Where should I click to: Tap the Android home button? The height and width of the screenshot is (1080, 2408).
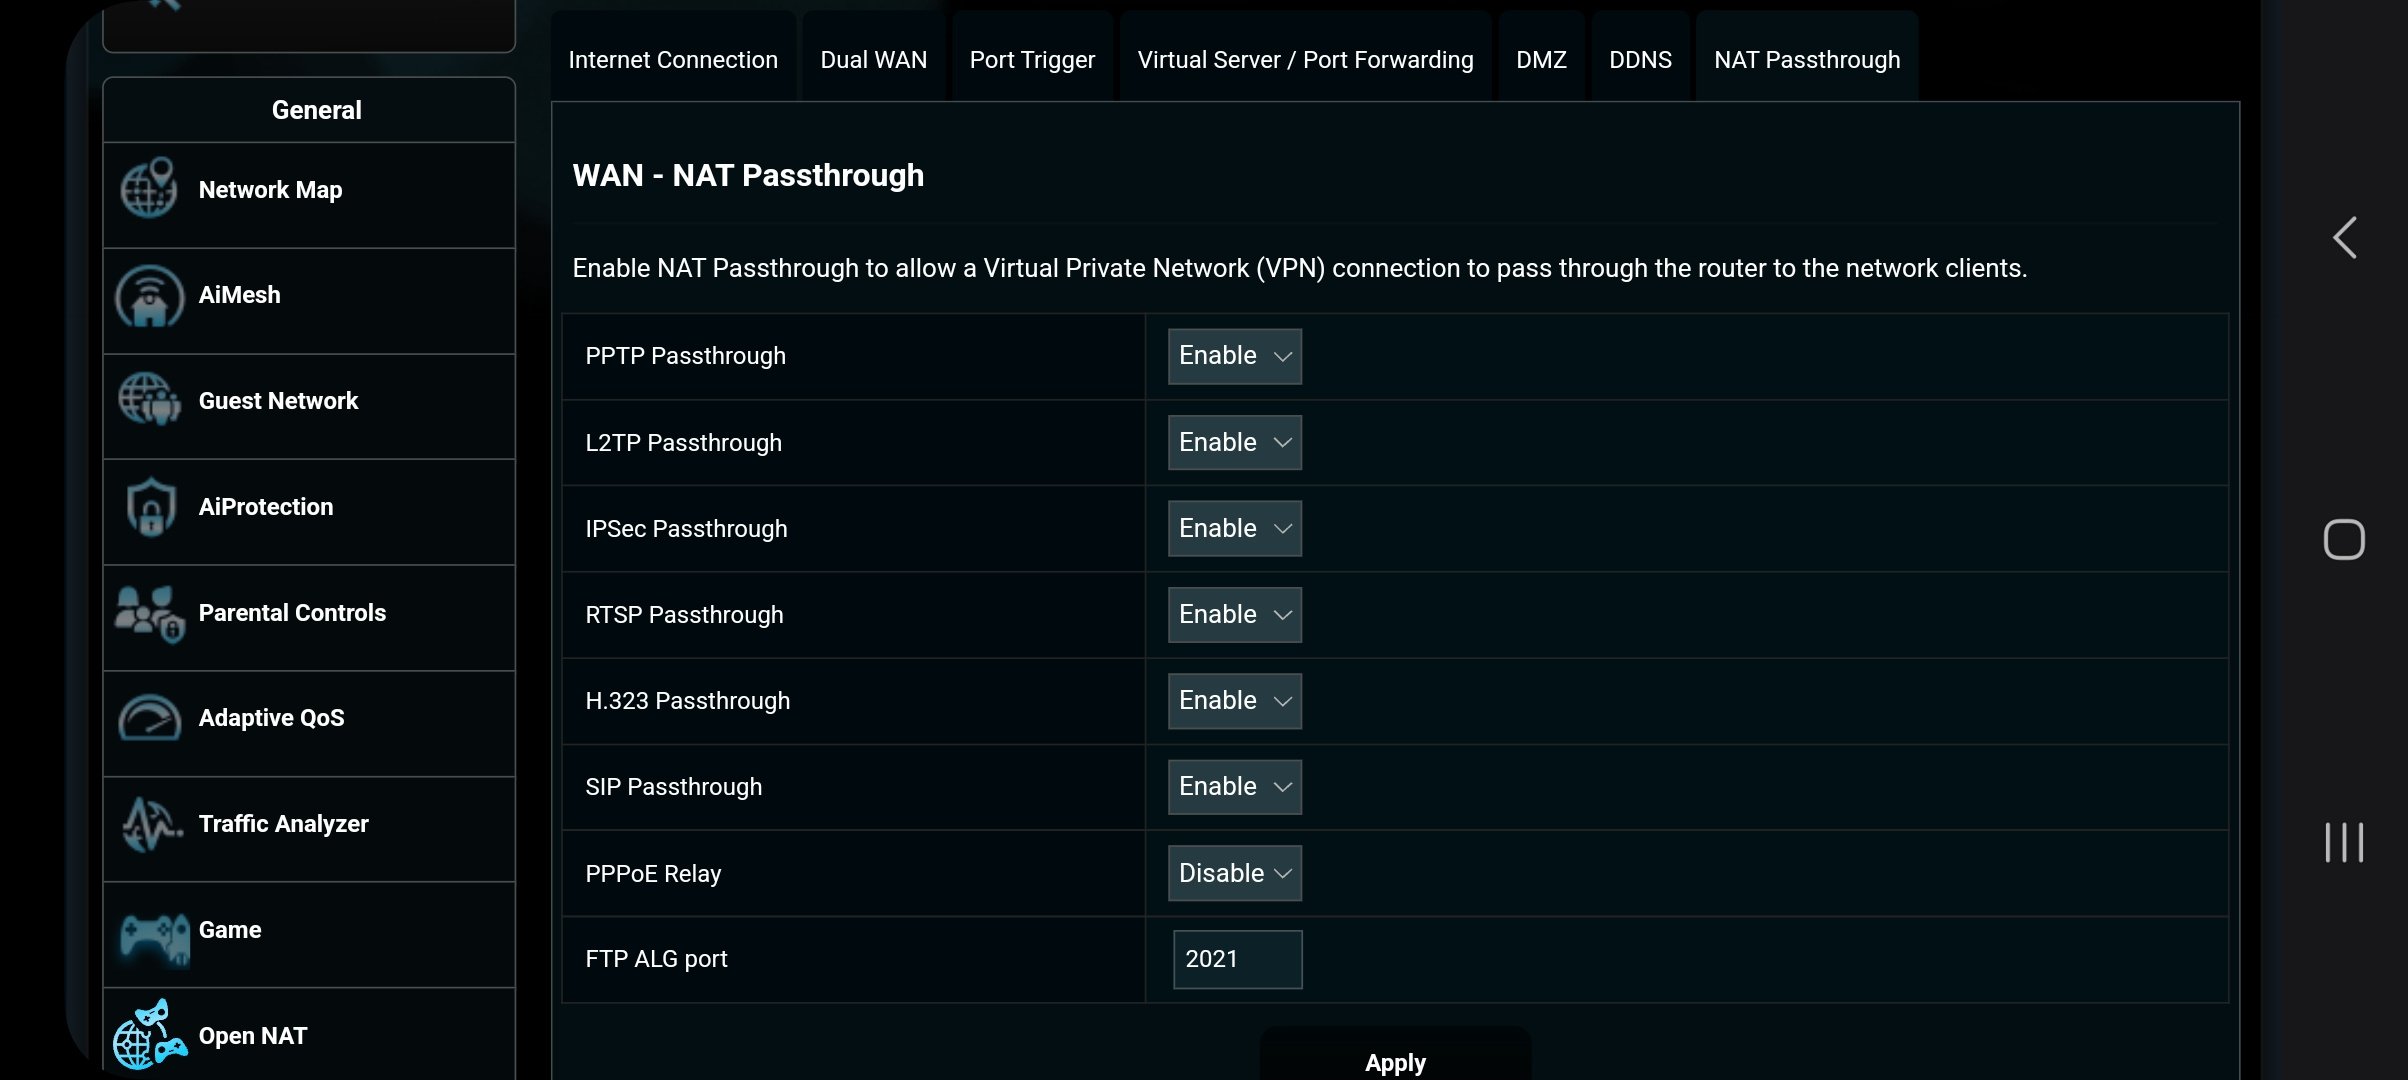click(2344, 540)
